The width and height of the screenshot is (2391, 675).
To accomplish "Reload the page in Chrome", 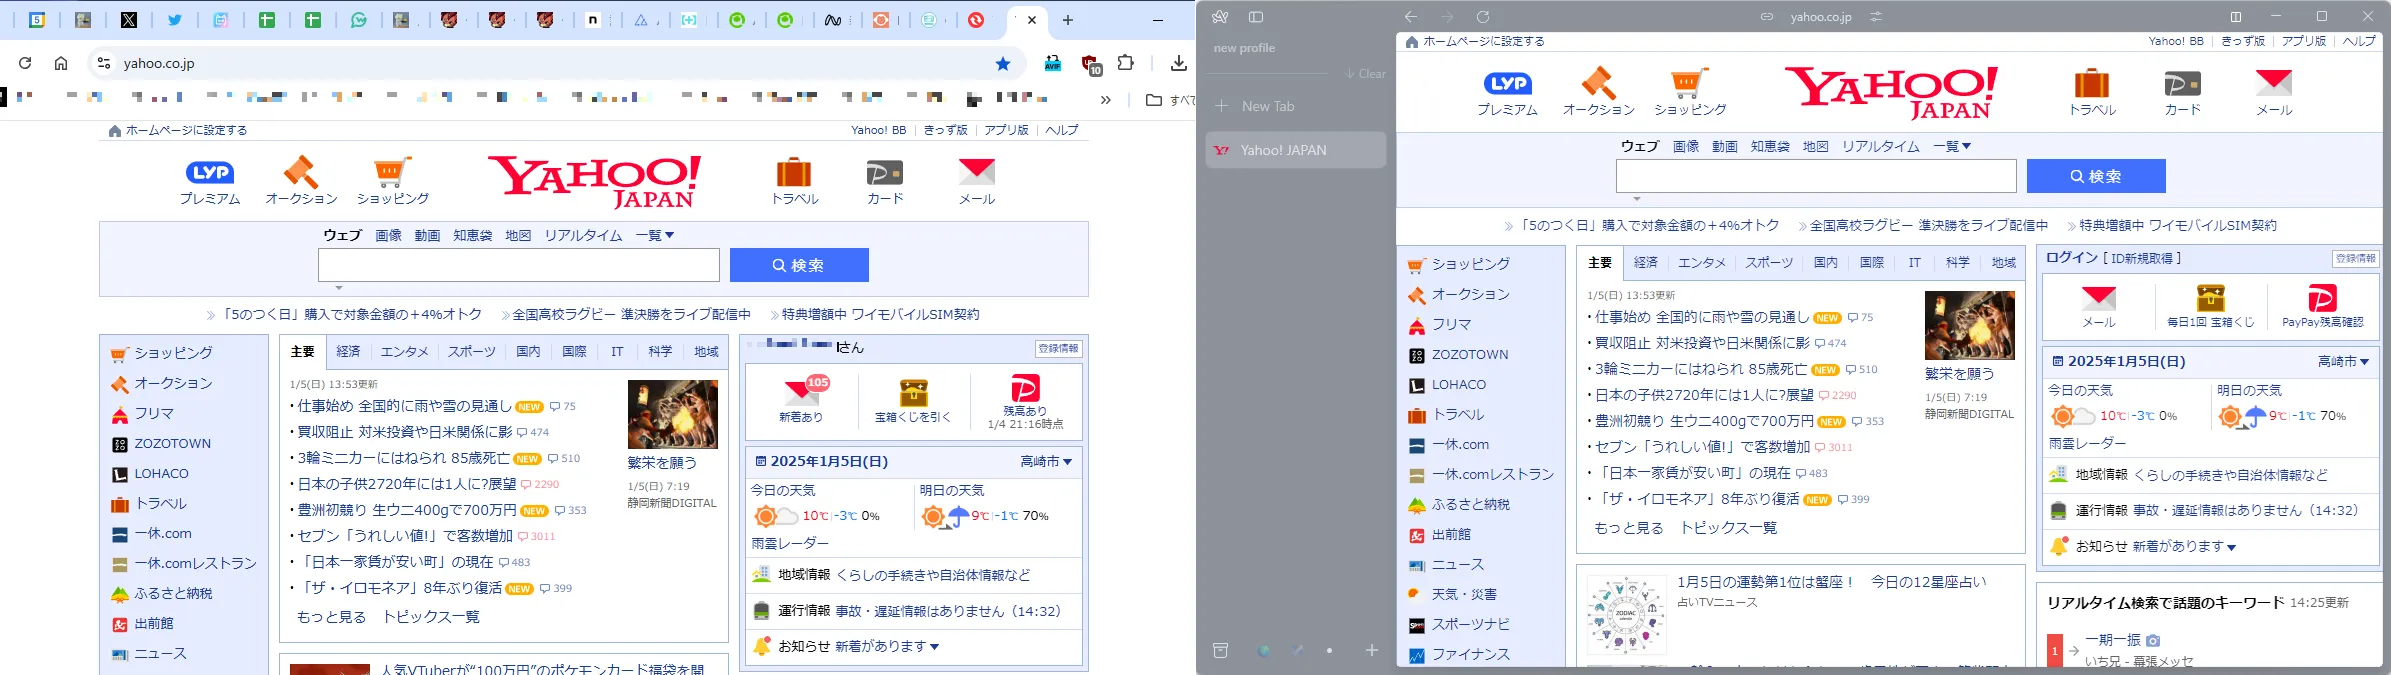I will [x=25, y=63].
